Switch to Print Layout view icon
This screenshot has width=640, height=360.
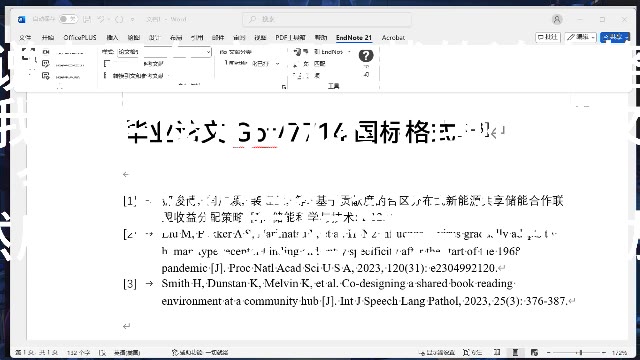point(515,352)
